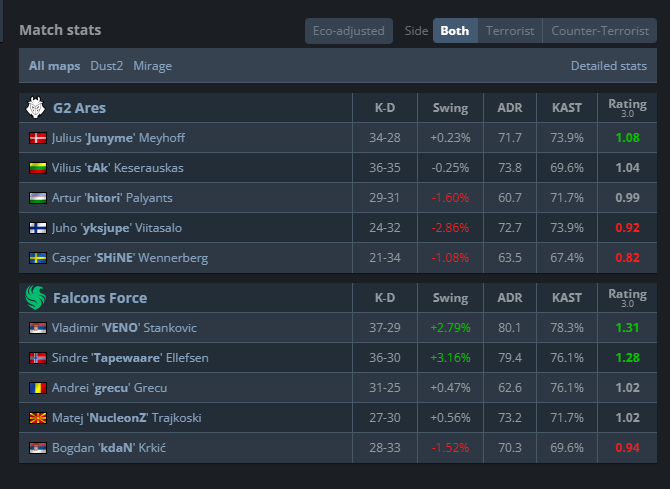Click the Romanian flag beside grecu
Viewport: 670px width, 489px height.
pyautogui.click(x=38, y=388)
